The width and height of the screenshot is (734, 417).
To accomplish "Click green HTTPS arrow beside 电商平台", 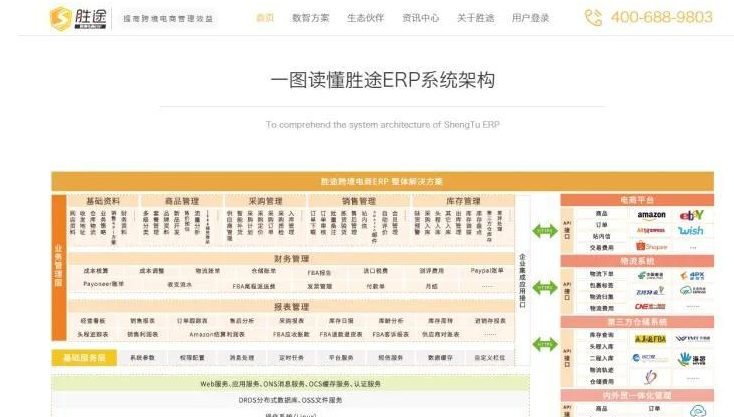I will (545, 230).
